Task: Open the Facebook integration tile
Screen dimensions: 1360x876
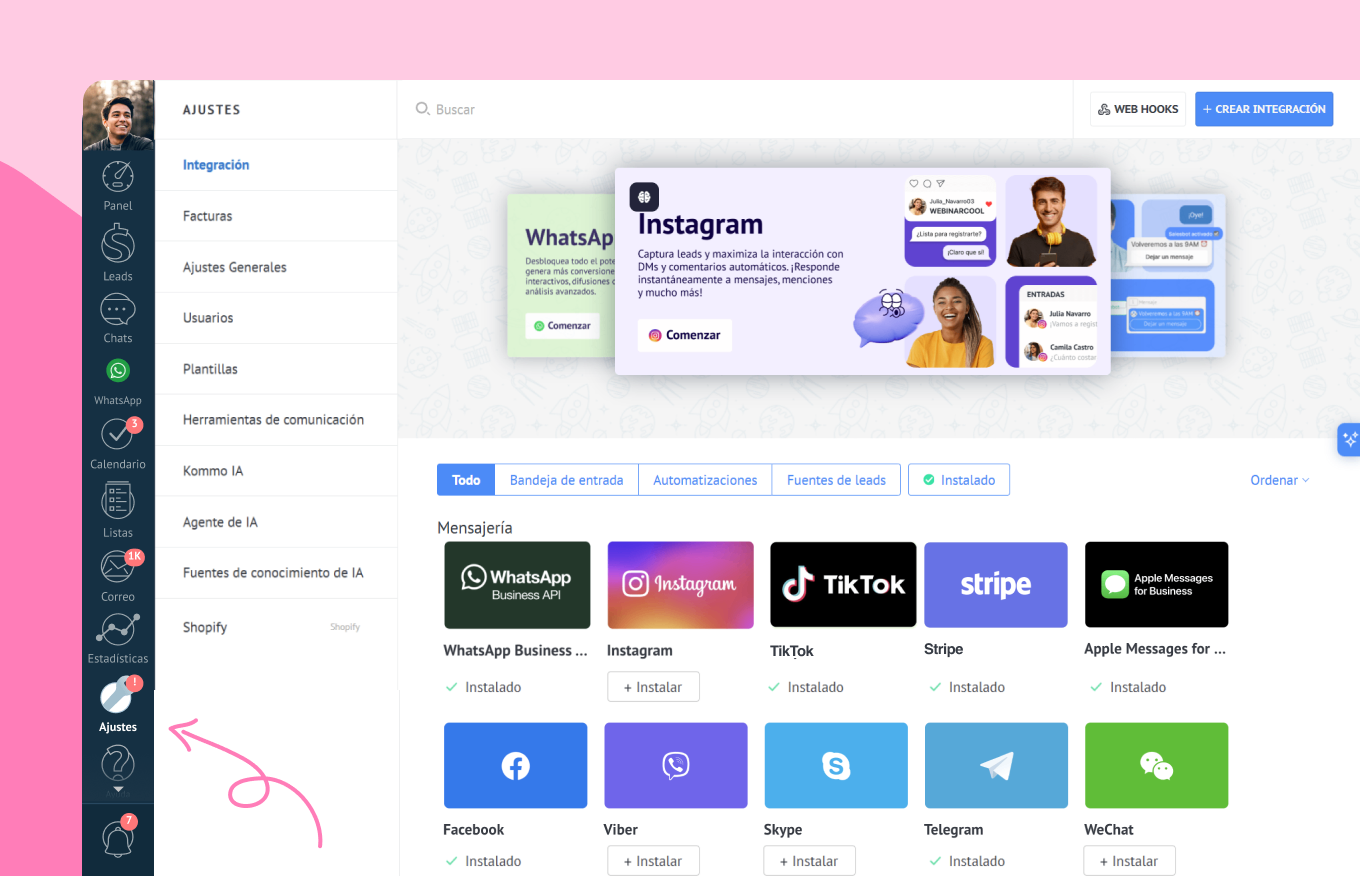Action: tap(515, 766)
